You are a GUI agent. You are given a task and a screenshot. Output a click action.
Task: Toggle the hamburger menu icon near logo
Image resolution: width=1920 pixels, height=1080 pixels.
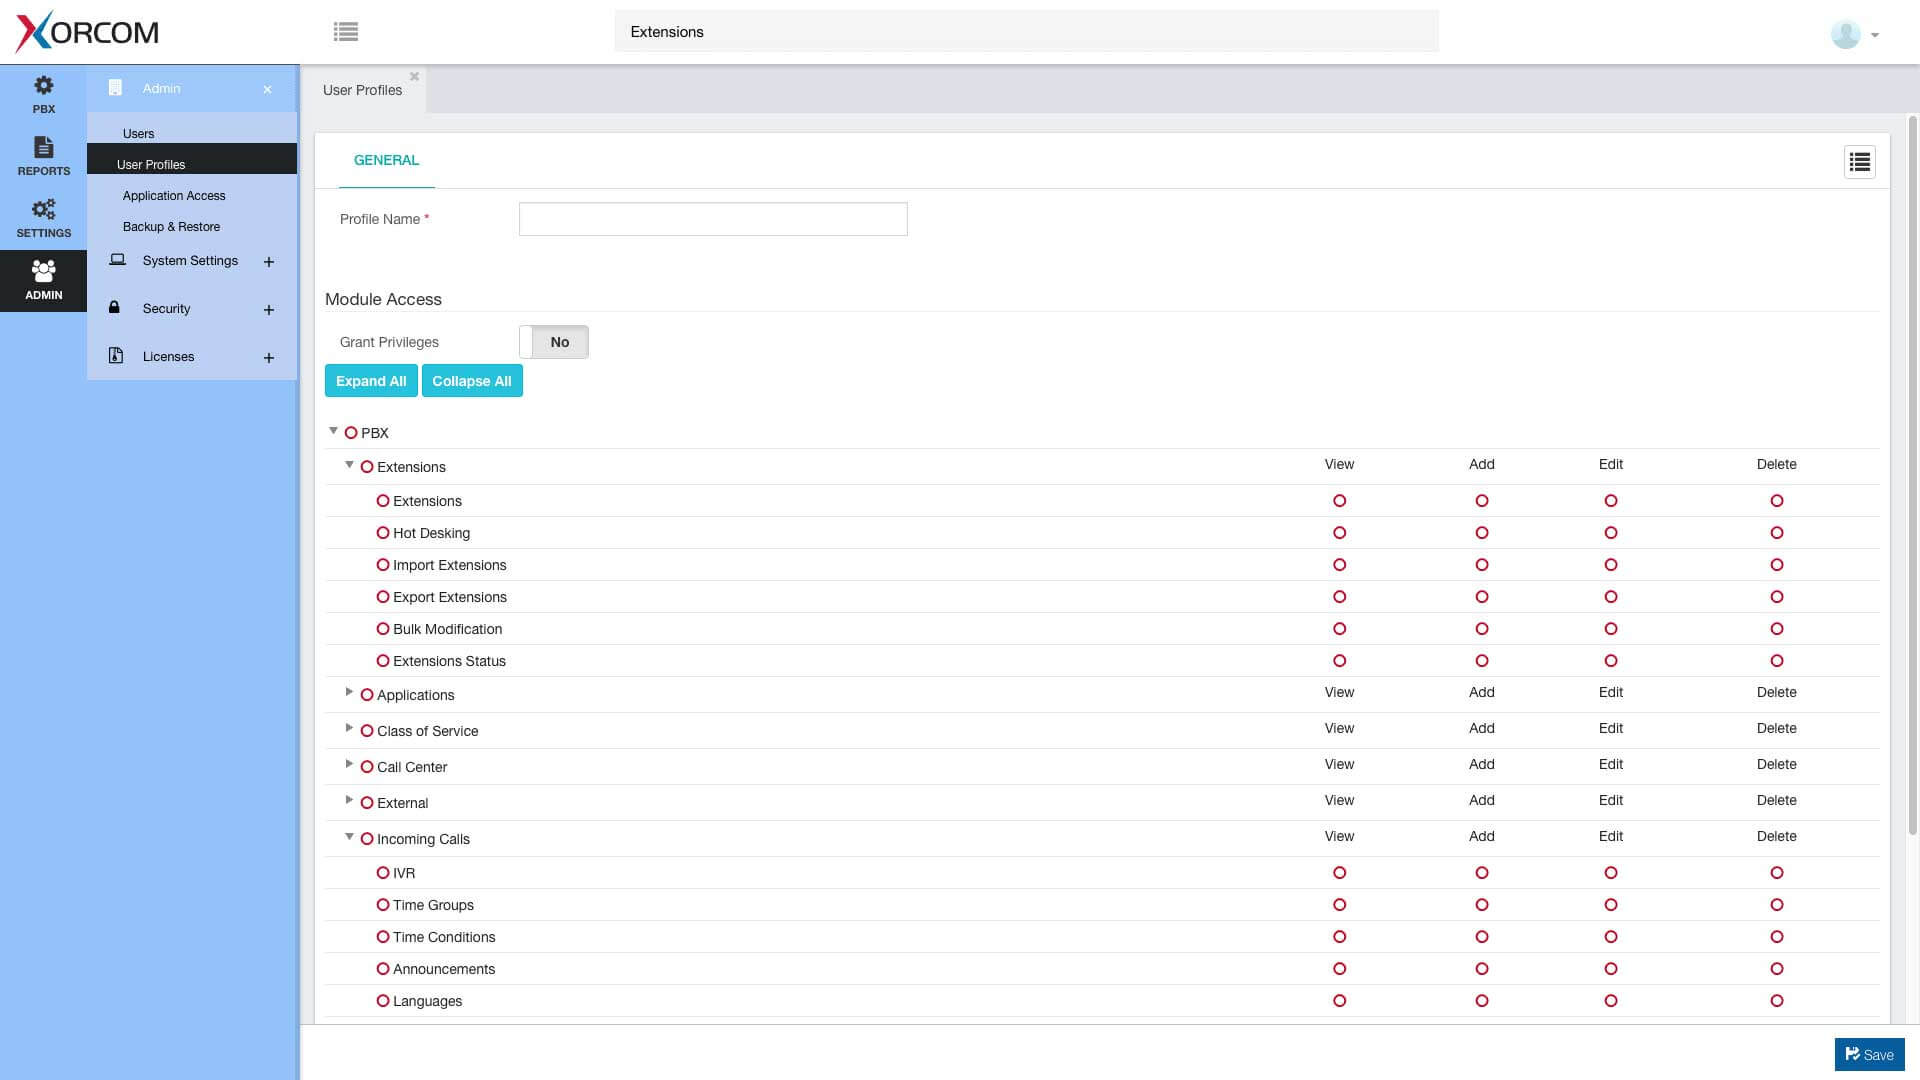[346, 32]
